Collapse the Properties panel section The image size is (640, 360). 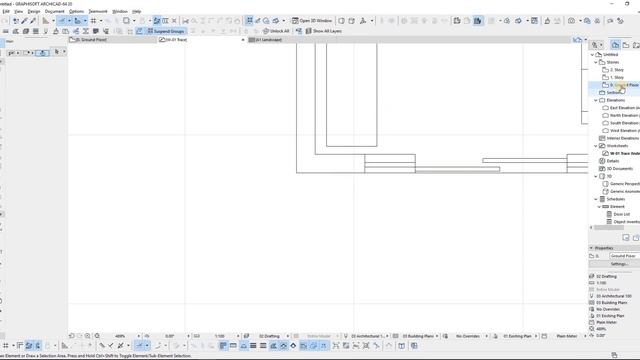point(591,248)
